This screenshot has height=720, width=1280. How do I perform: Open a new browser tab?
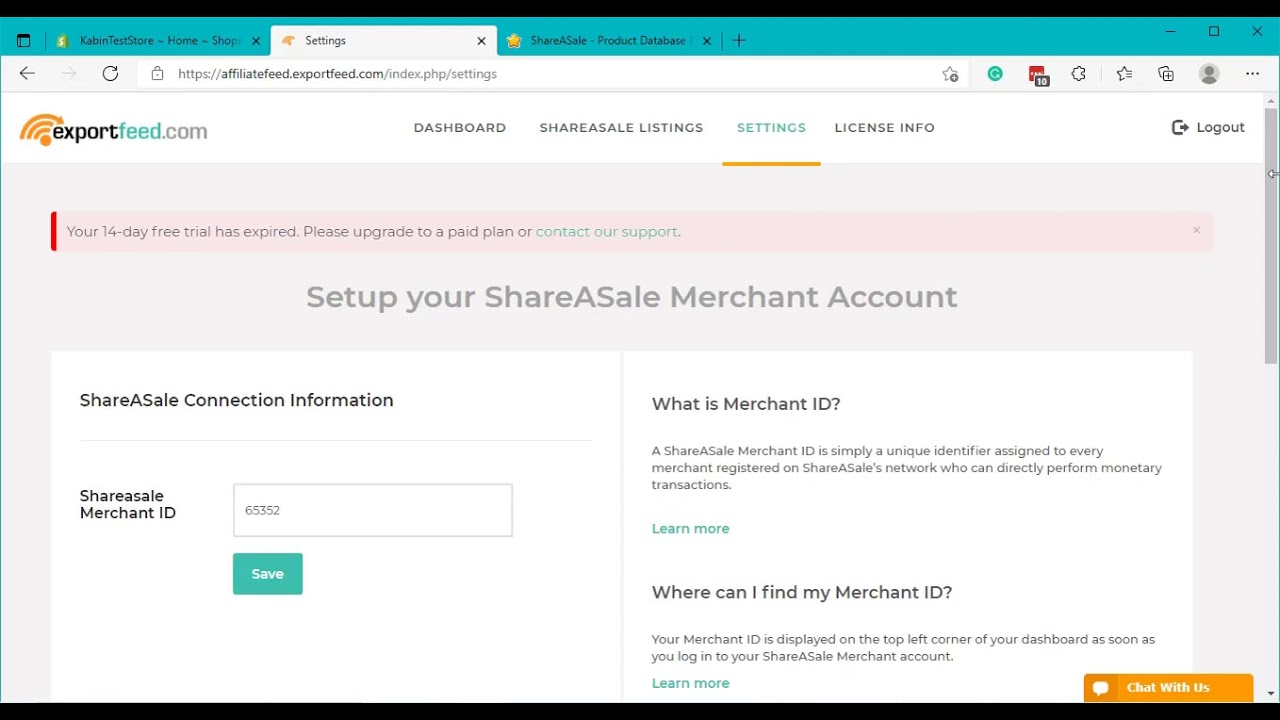(x=739, y=41)
